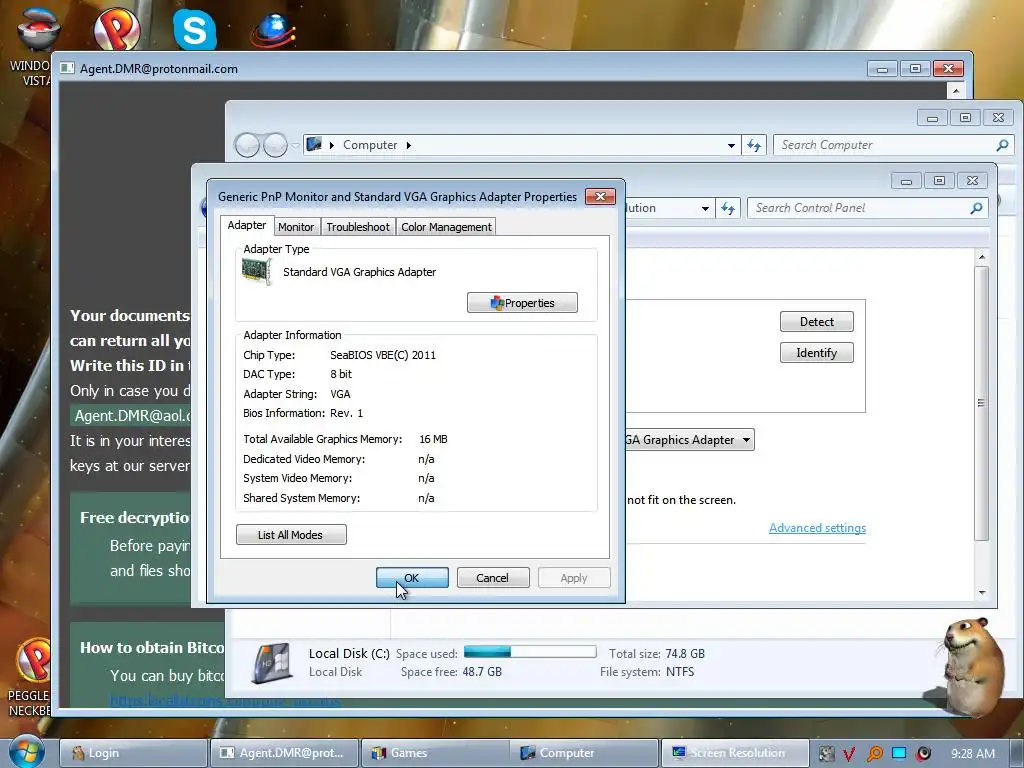Refresh the Control Panel address bar
The height and width of the screenshot is (768, 1024).
pyautogui.click(x=728, y=208)
